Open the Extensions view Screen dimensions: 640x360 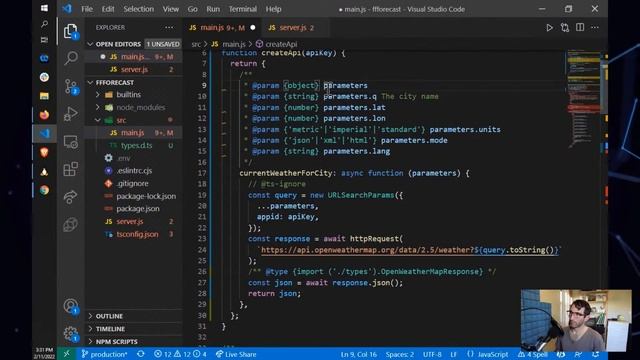point(71,169)
